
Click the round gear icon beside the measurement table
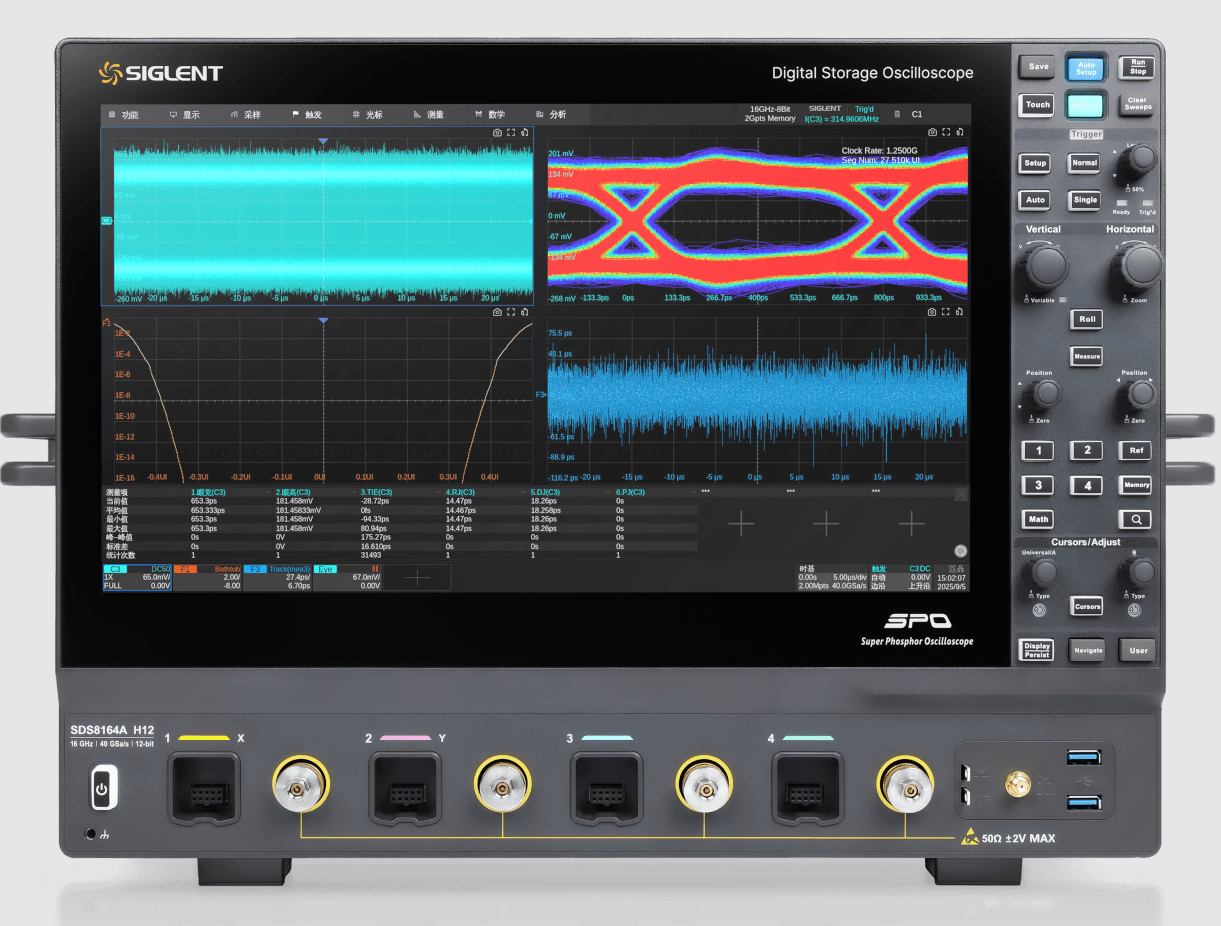pyautogui.click(x=961, y=550)
